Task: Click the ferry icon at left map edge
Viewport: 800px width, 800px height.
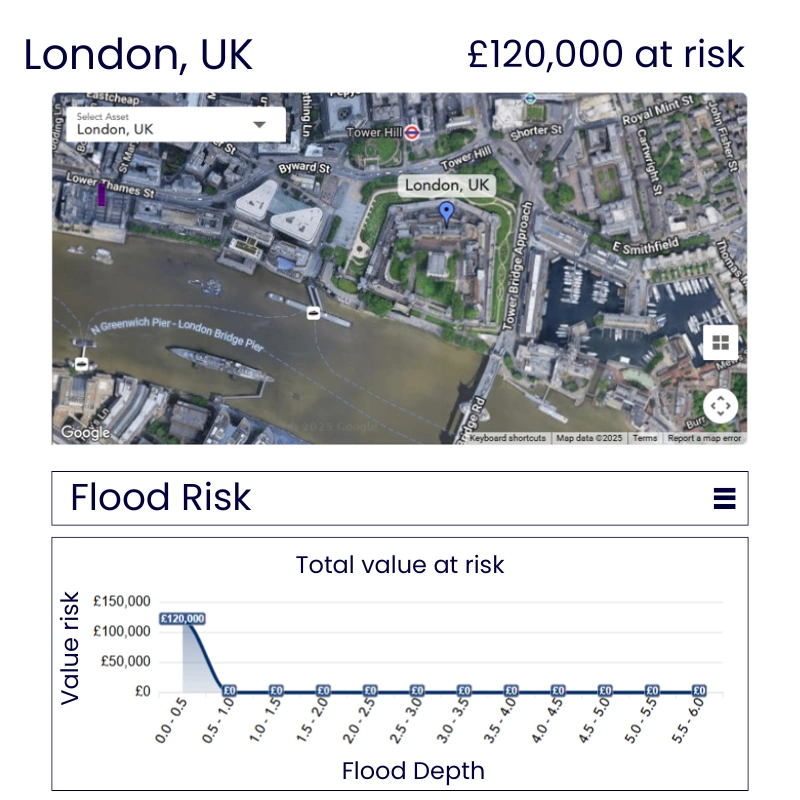Action: 81,364
